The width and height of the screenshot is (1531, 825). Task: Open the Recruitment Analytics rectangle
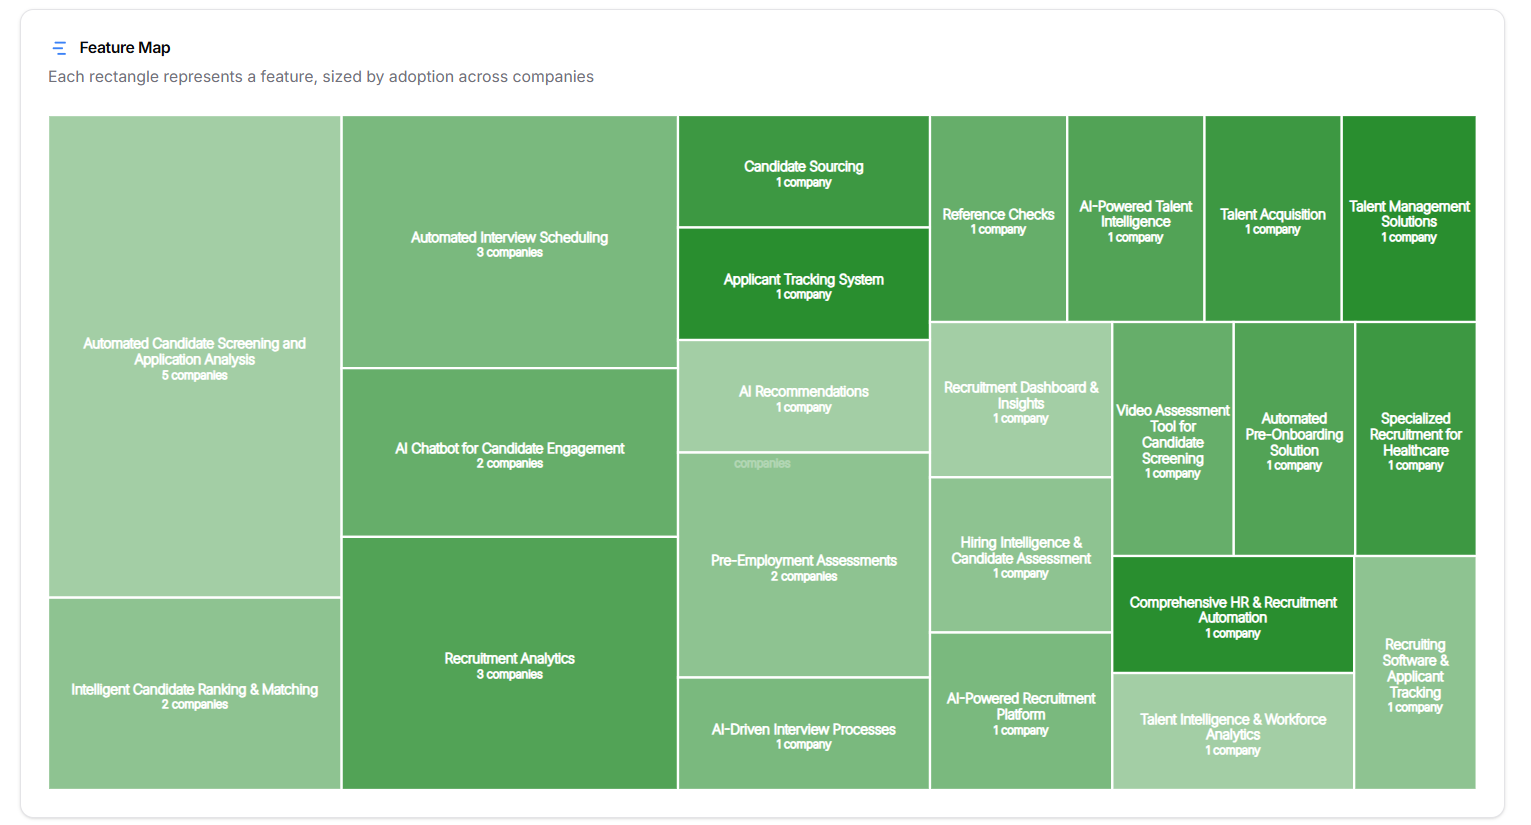pyautogui.click(x=509, y=663)
